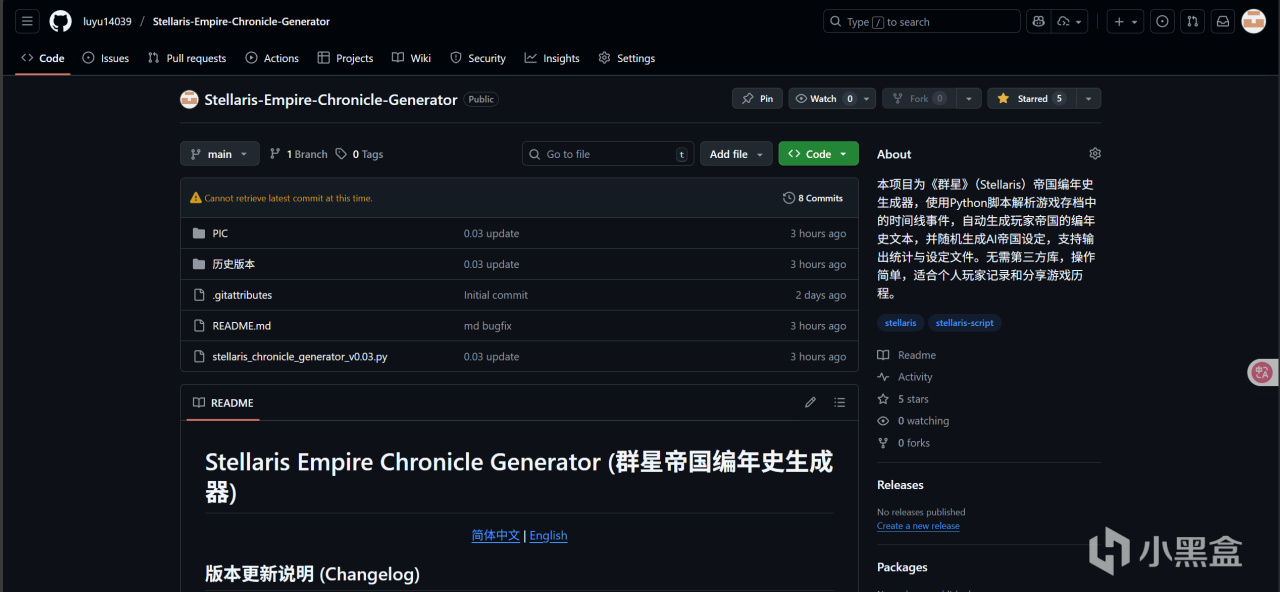This screenshot has height=592, width=1280.
Task: Click the Fork button
Action: [x=918, y=99]
